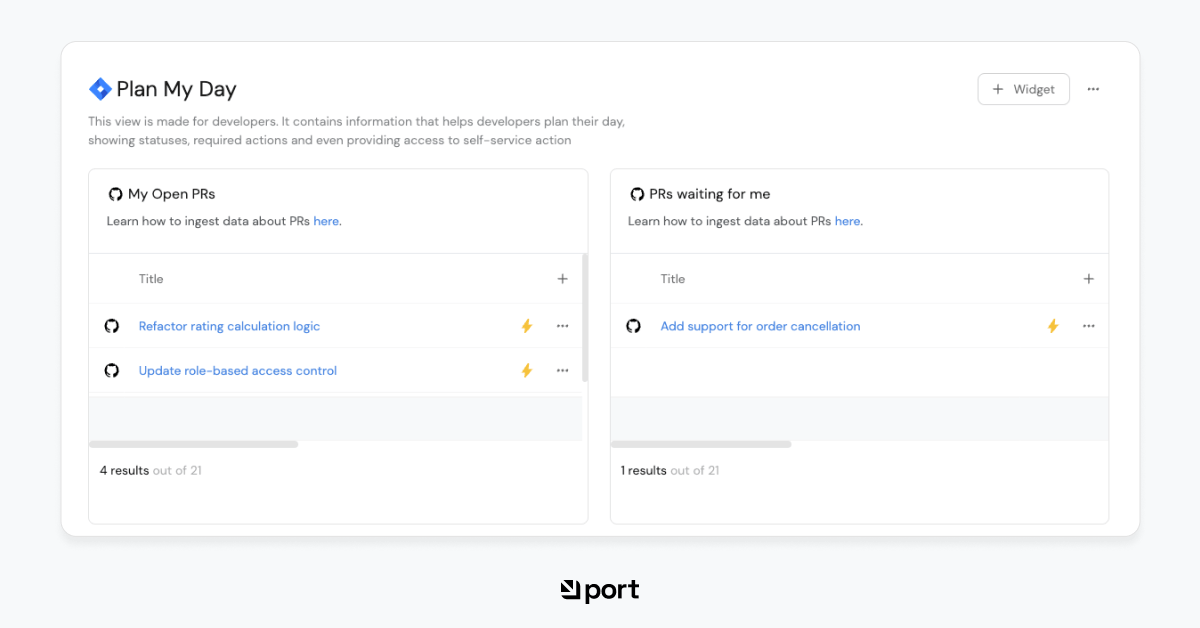Image resolution: width=1200 pixels, height=628 pixels.
Task: Add a column using plus in My Open PRs table
Action: click(x=562, y=279)
